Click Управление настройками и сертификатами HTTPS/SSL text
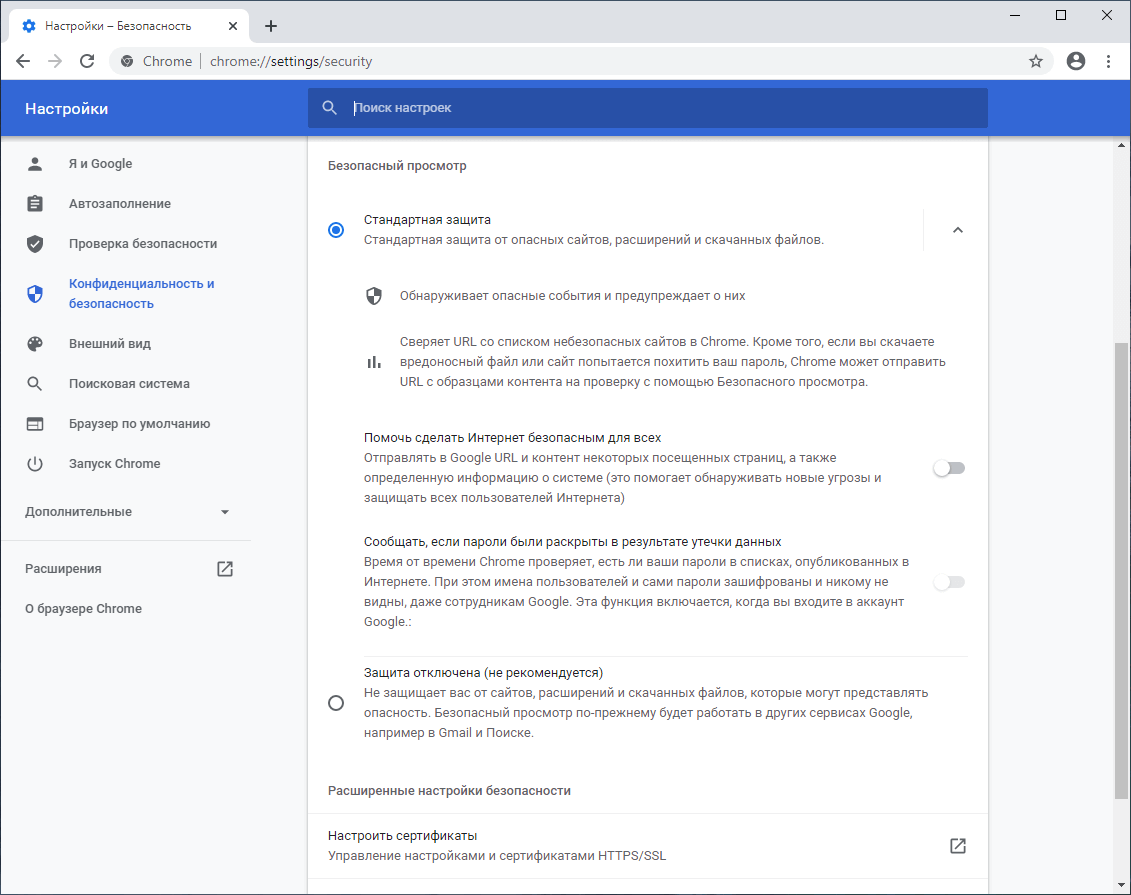The width and height of the screenshot is (1131, 895). [x=496, y=856]
